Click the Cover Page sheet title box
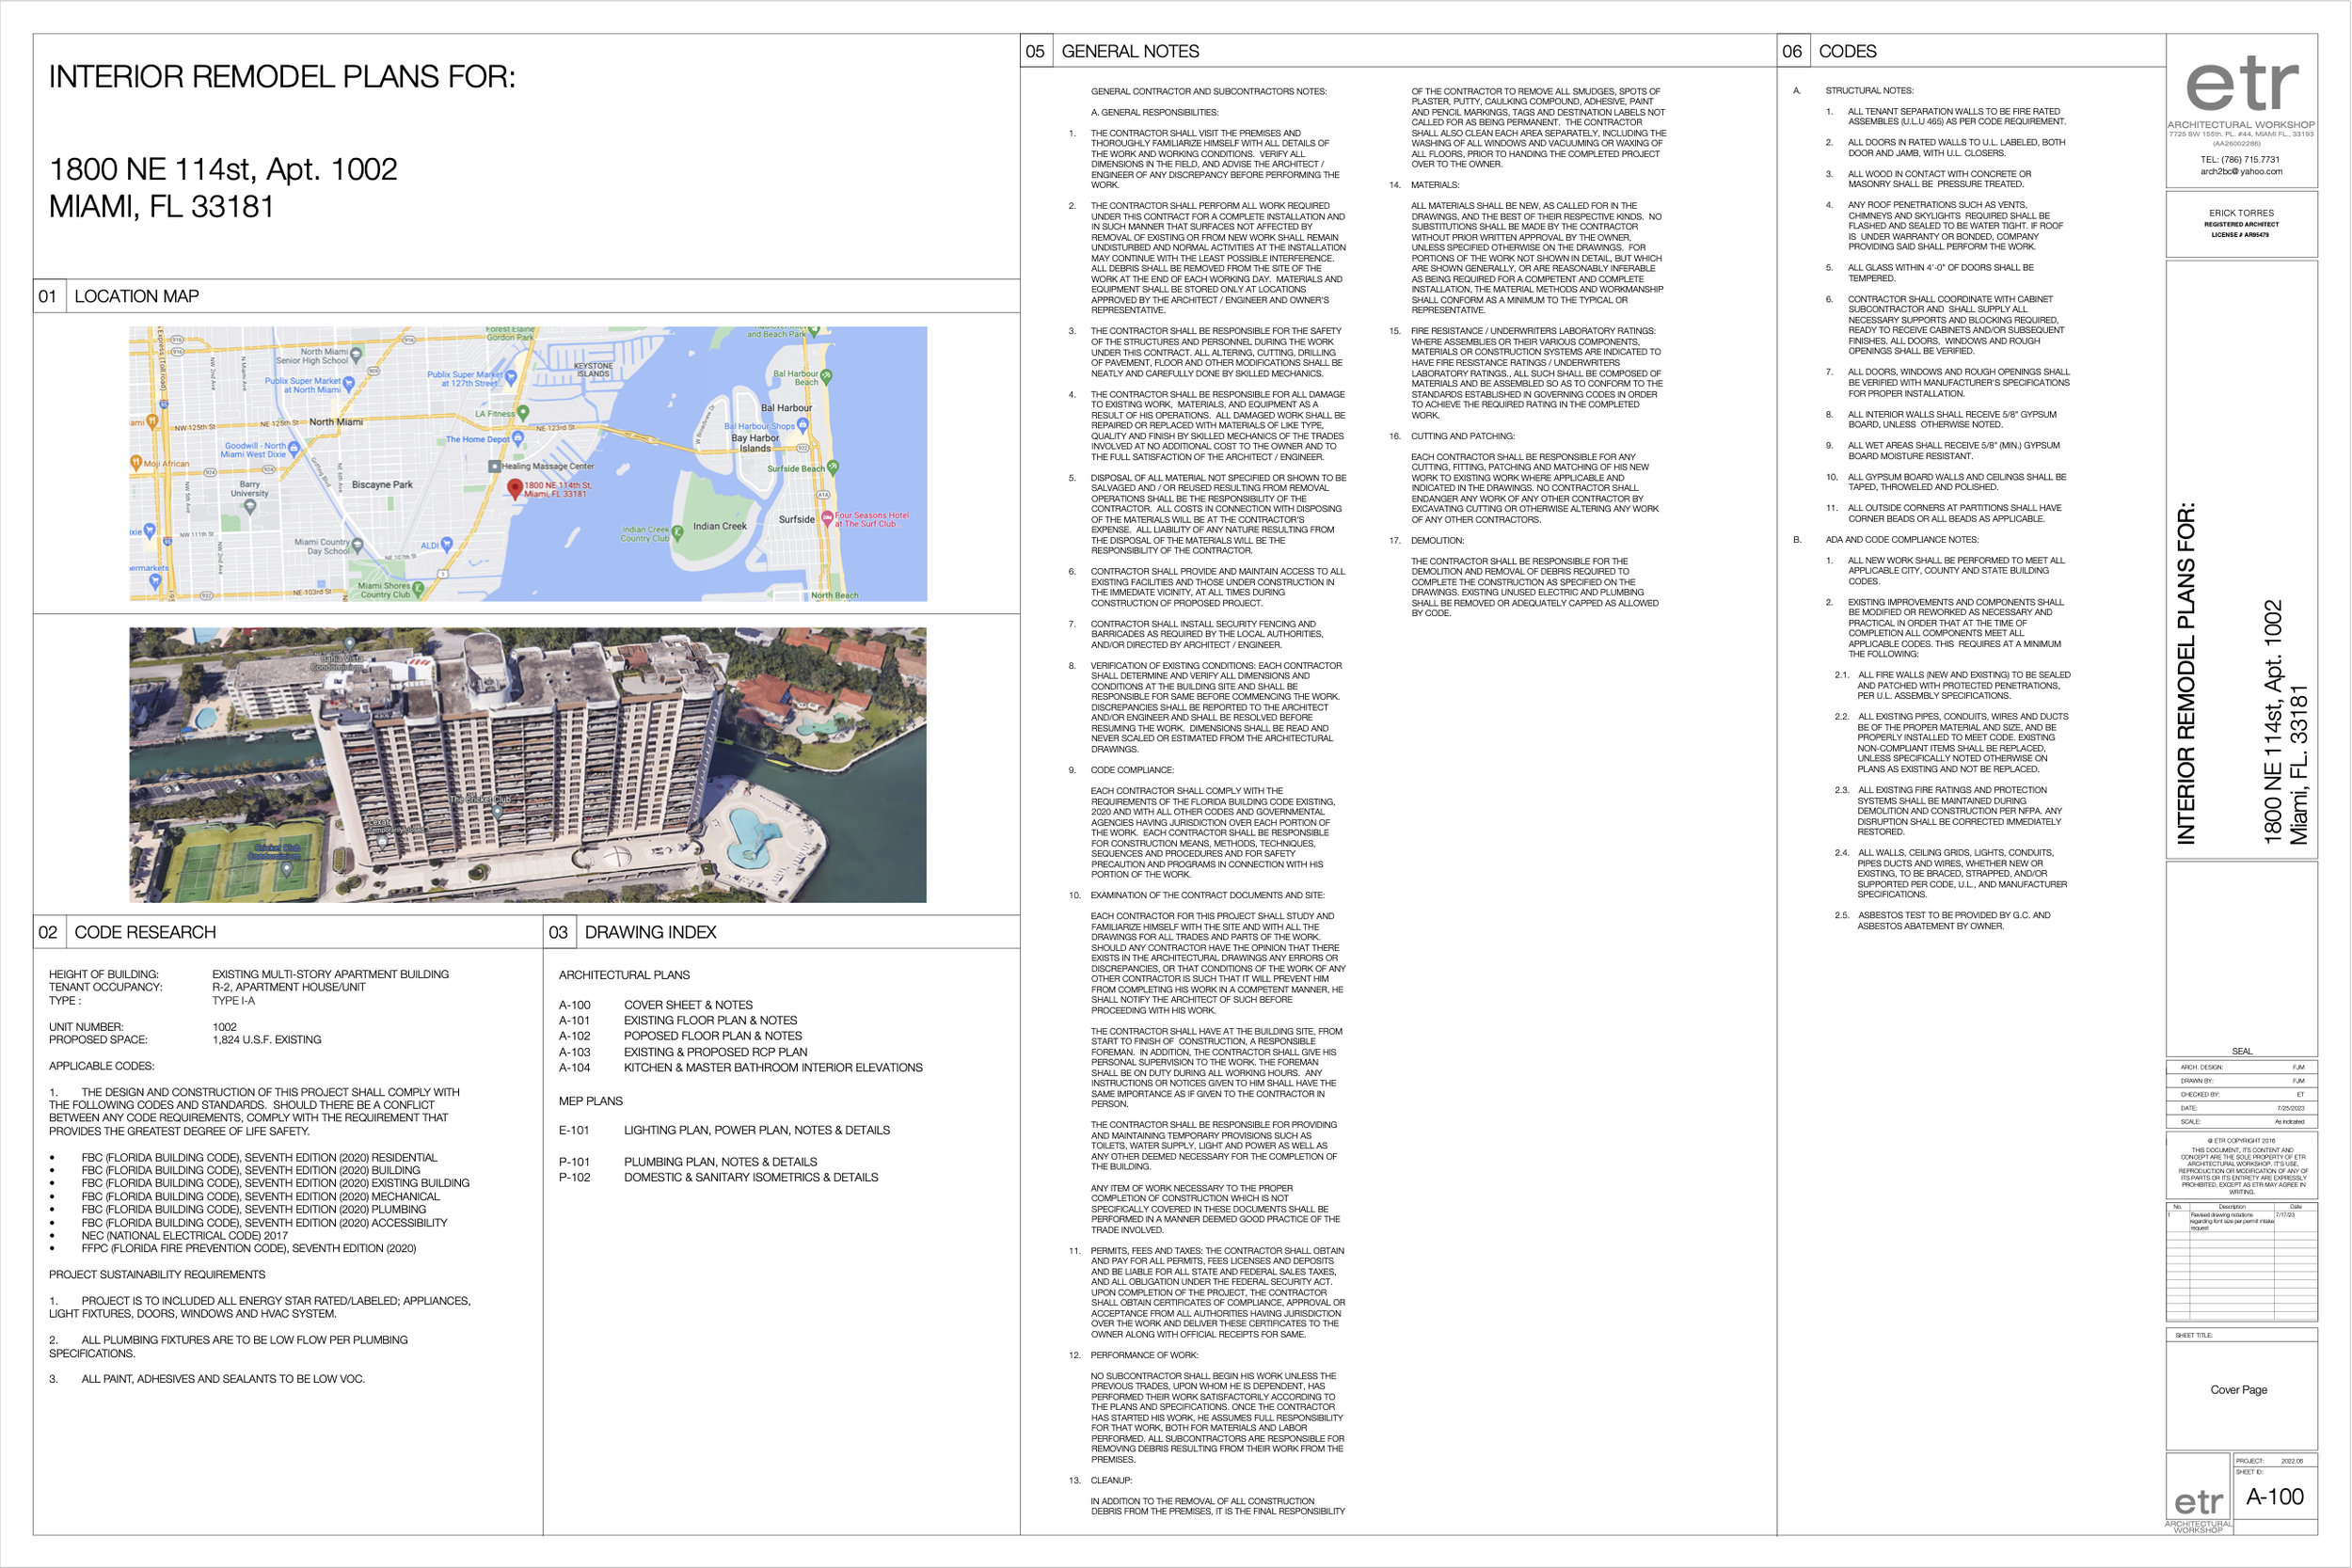 2238,1390
